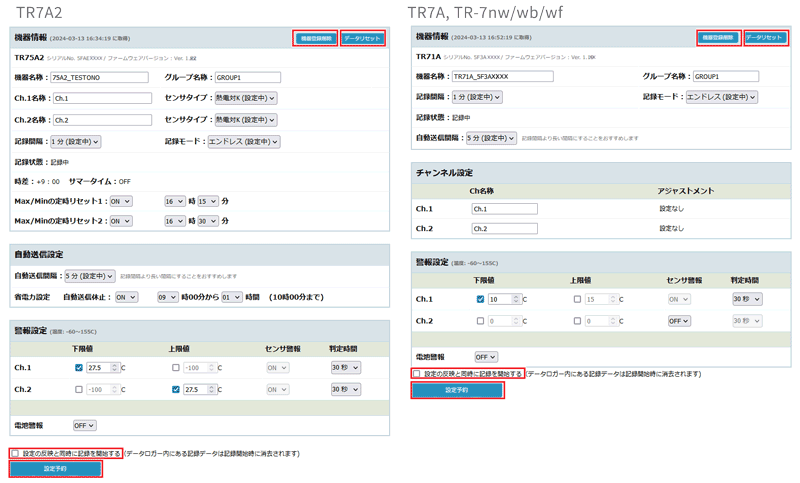
Task: Open 自動送信休止 ON dropdown
Action: [x=126, y=297]
